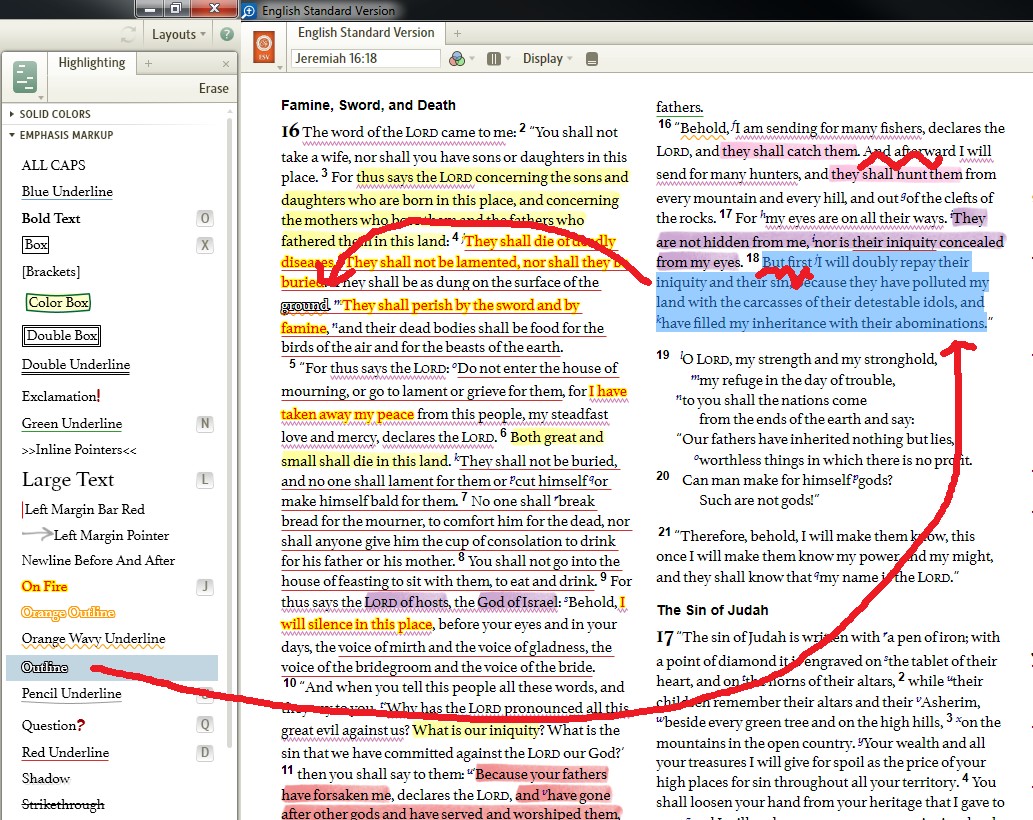Click the N shortcut key for Green Underline

tap(205, 424)
